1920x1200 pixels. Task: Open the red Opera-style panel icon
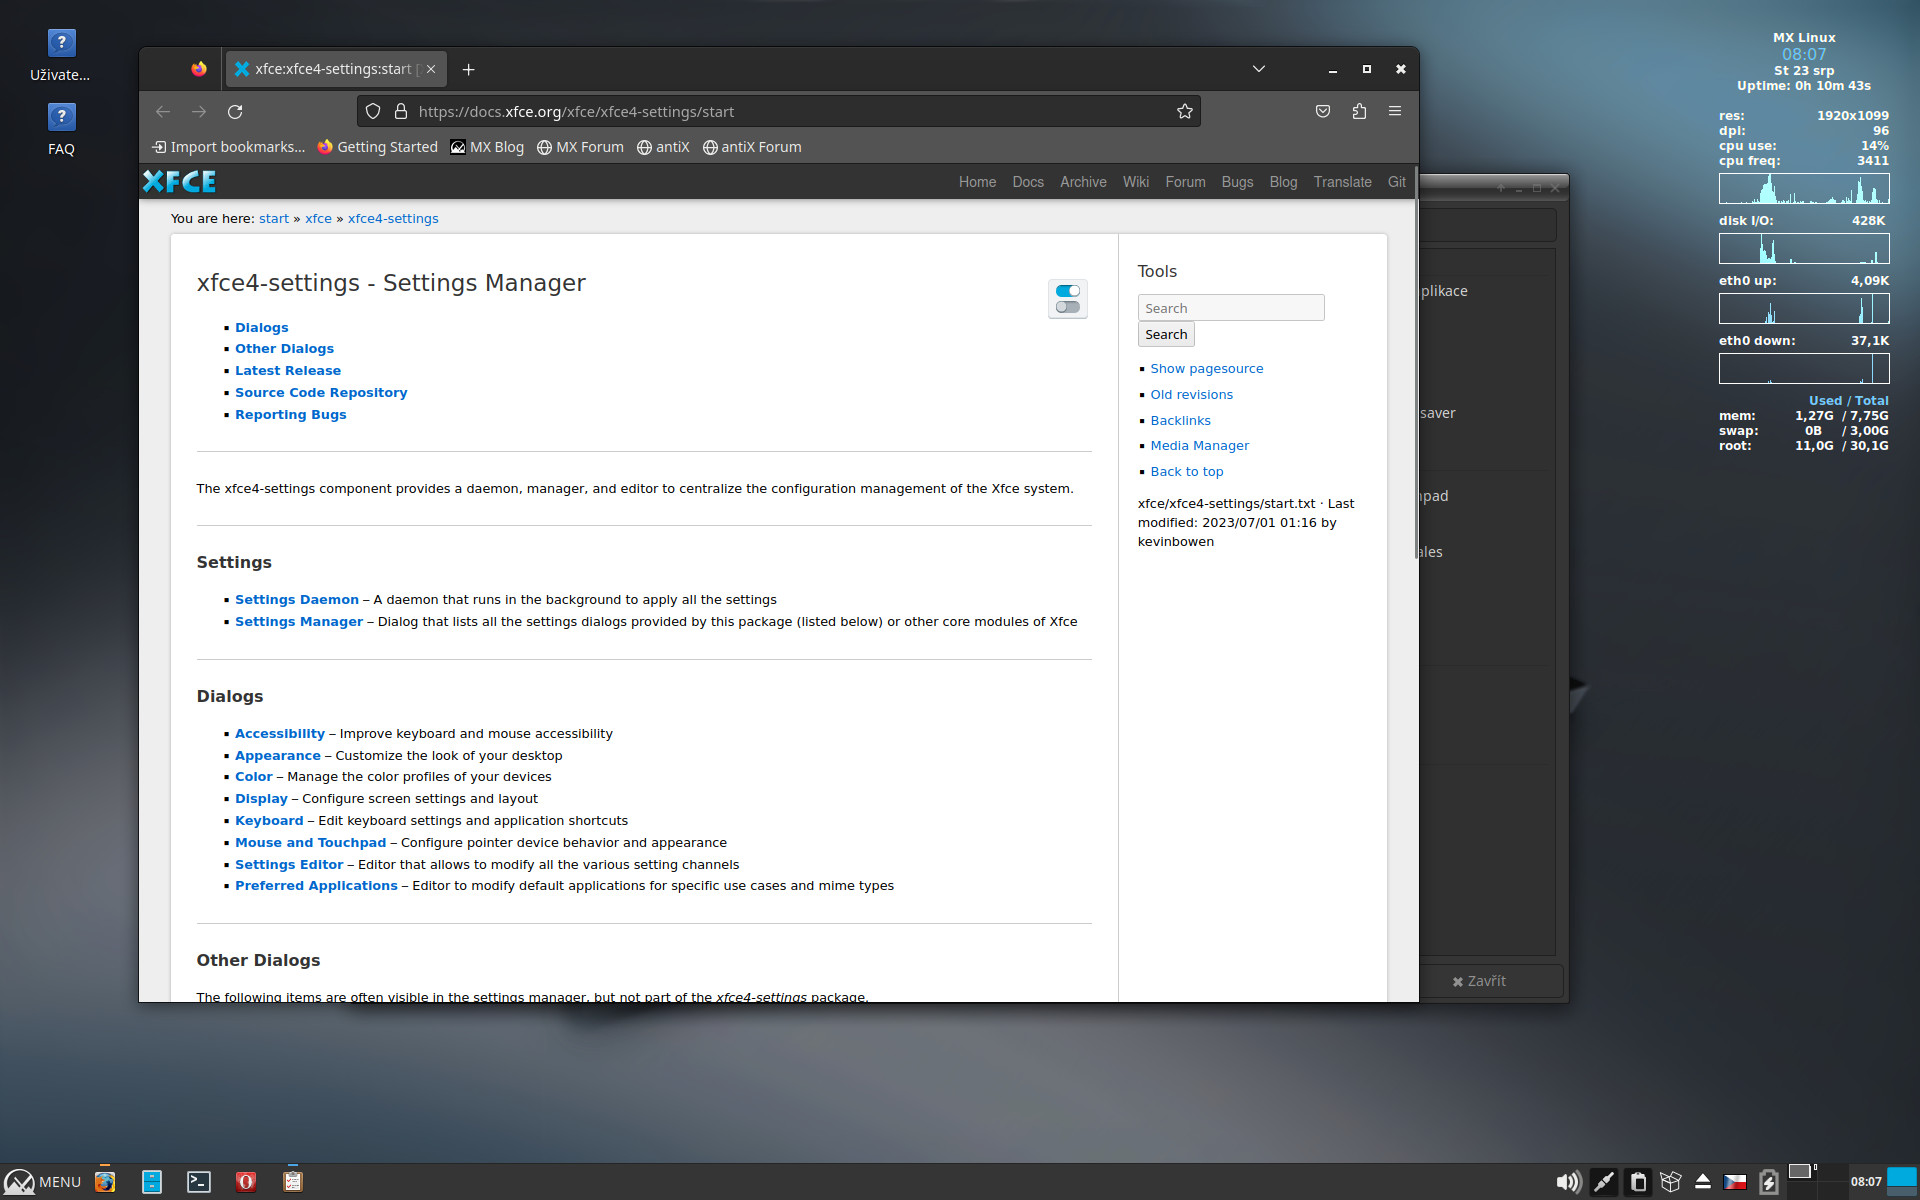(x=246, y=1182)
